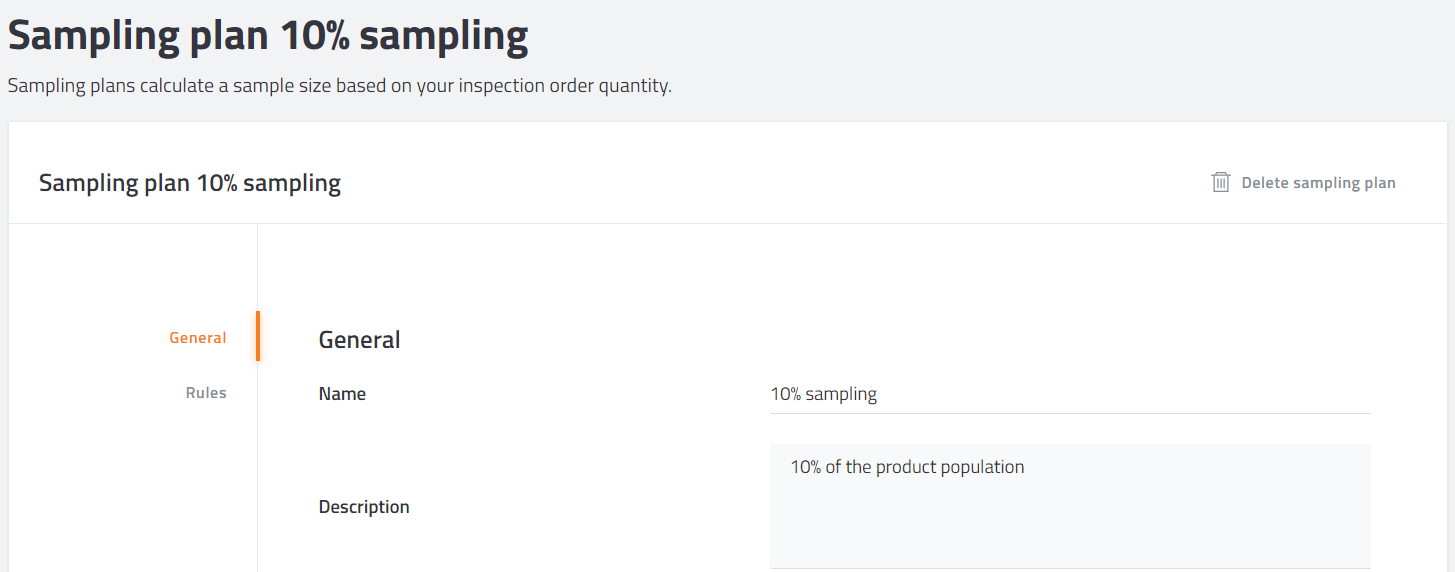1455x572 pixels.
Task: Select the General sidebar tab
Action: click(198, 338)
